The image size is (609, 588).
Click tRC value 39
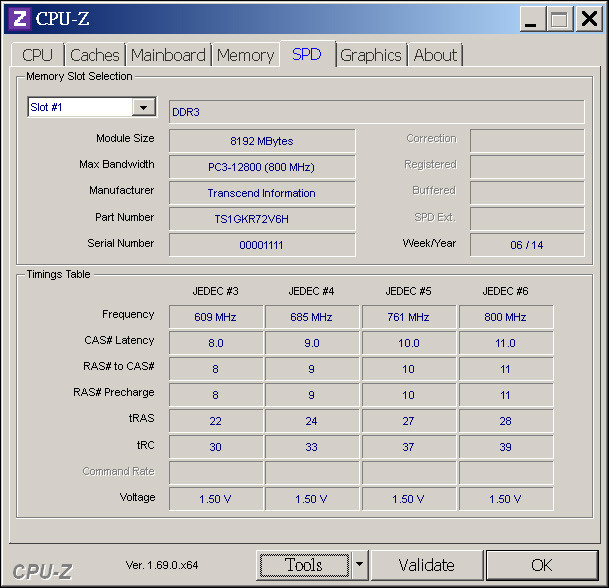click(x=506, y=447)
